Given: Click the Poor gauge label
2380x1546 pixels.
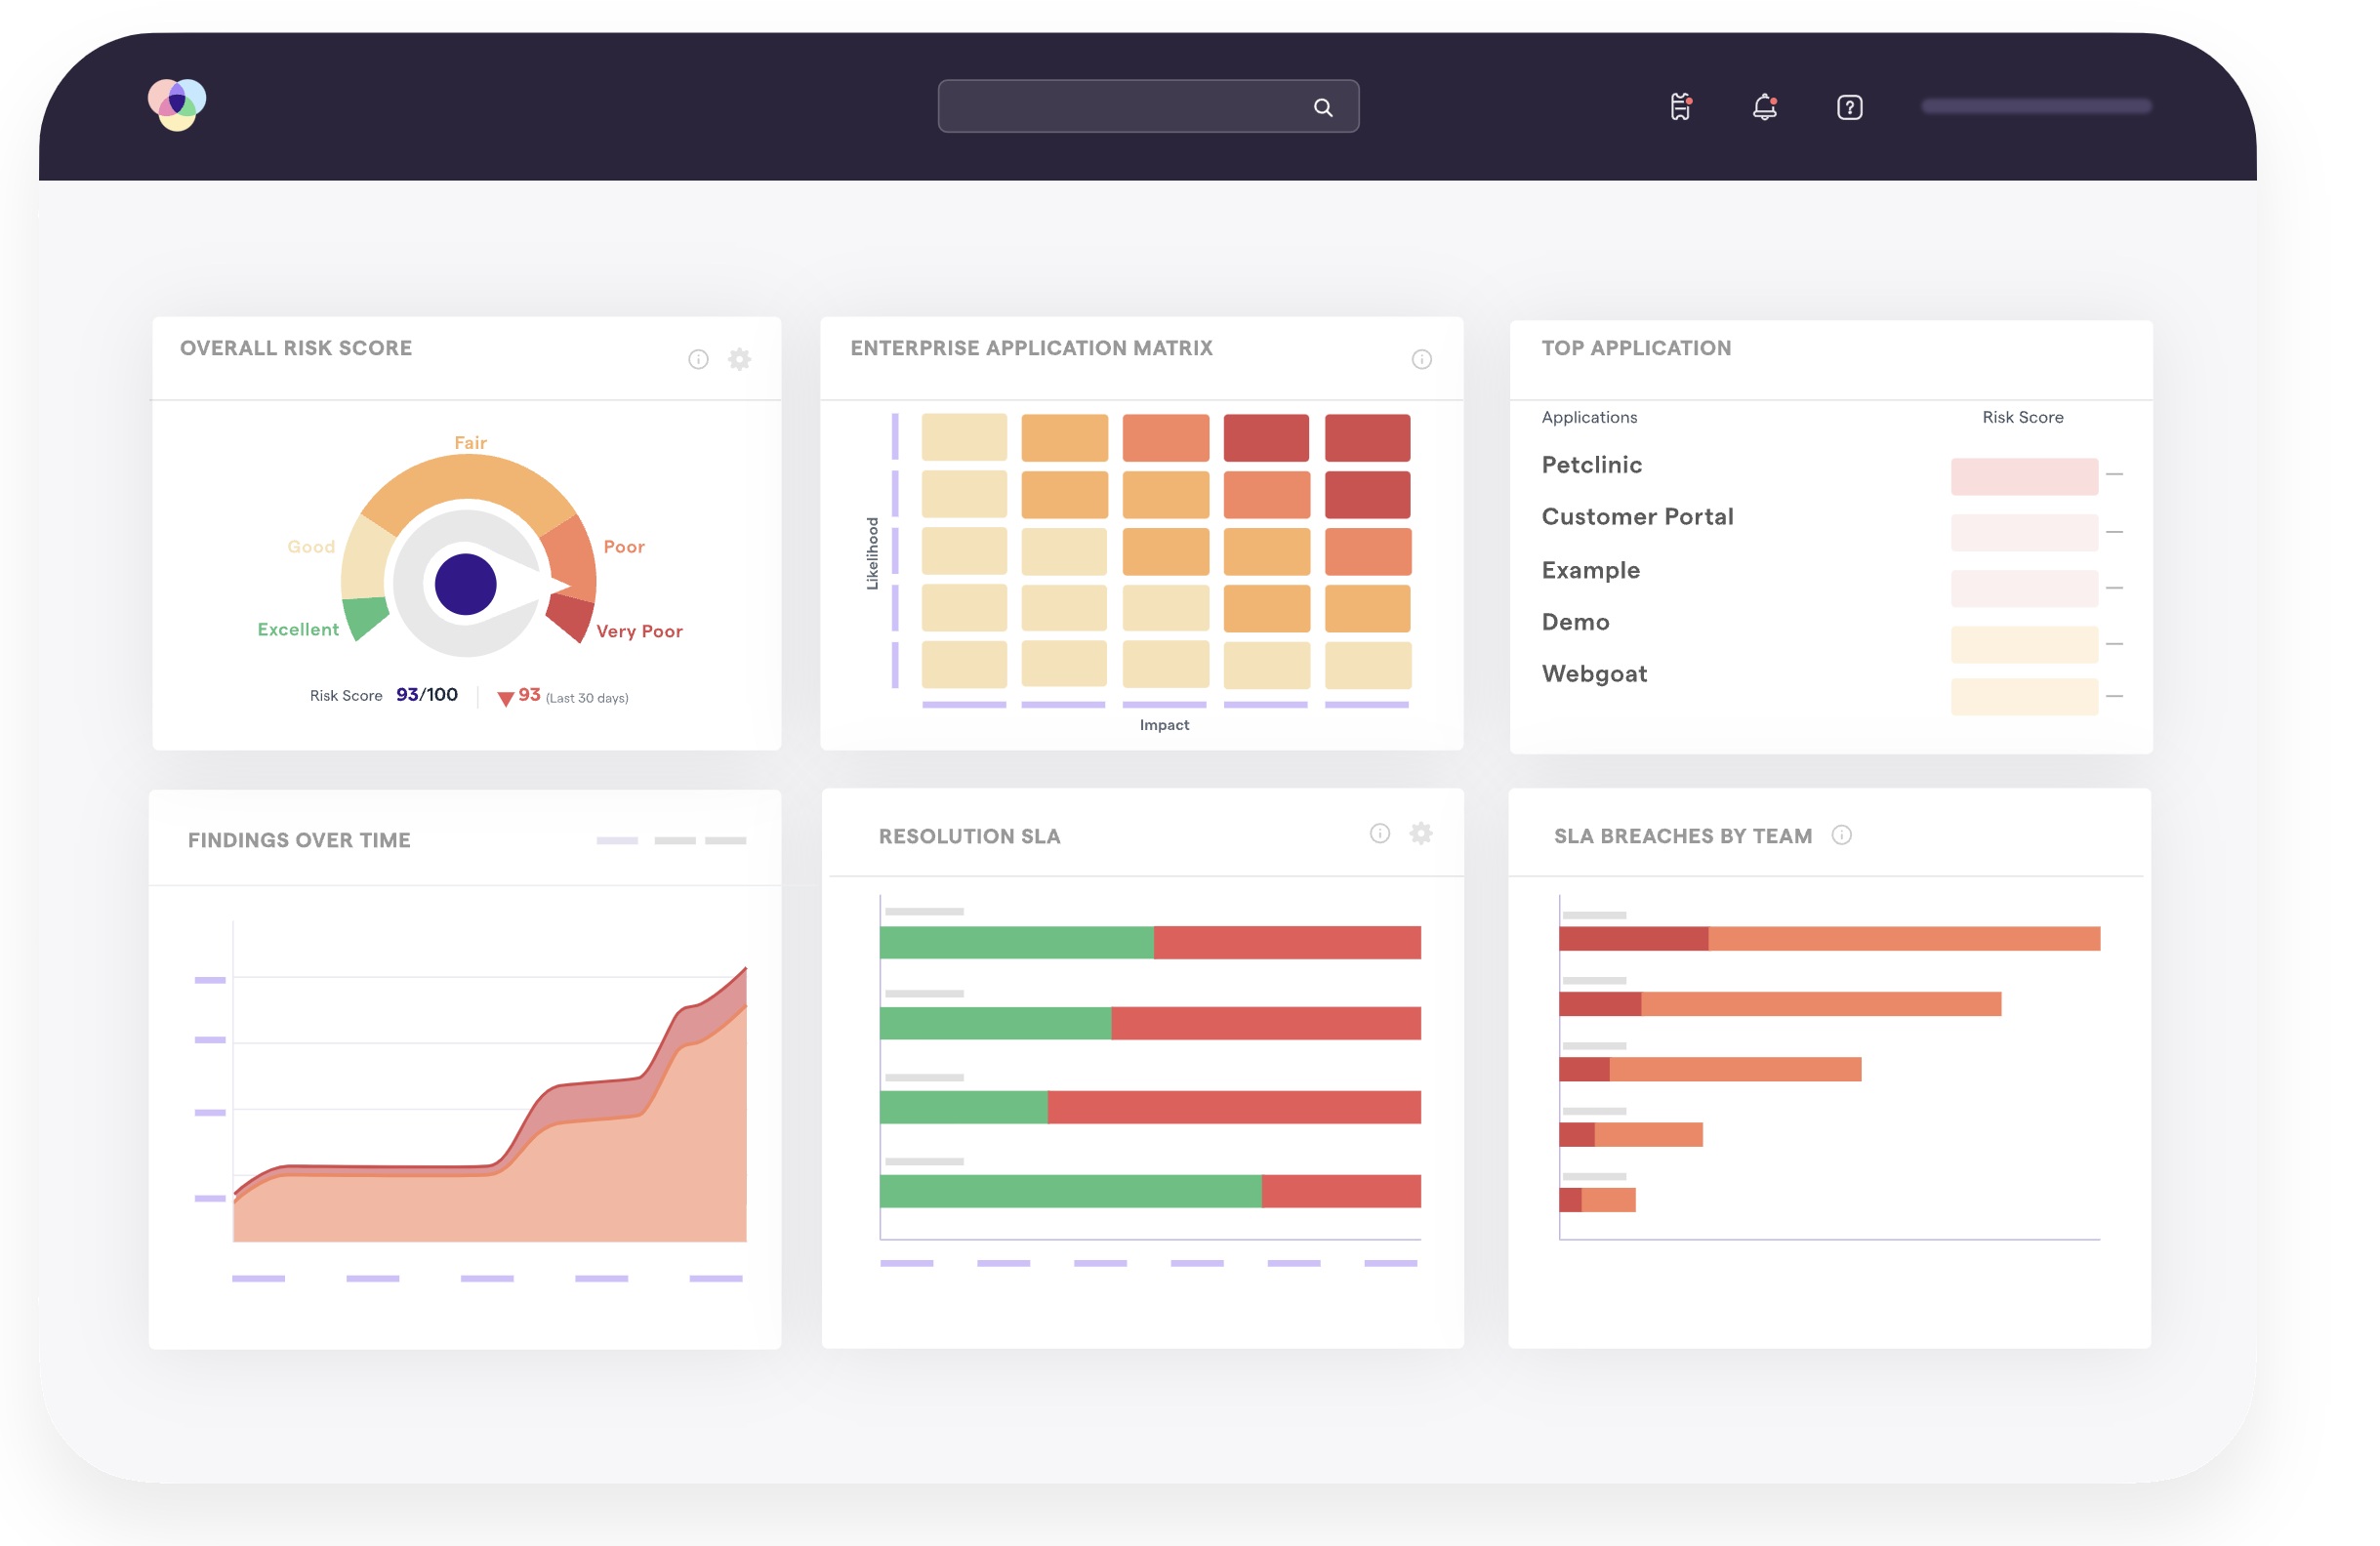Looking at the screenshot, I should click(624, 547).
